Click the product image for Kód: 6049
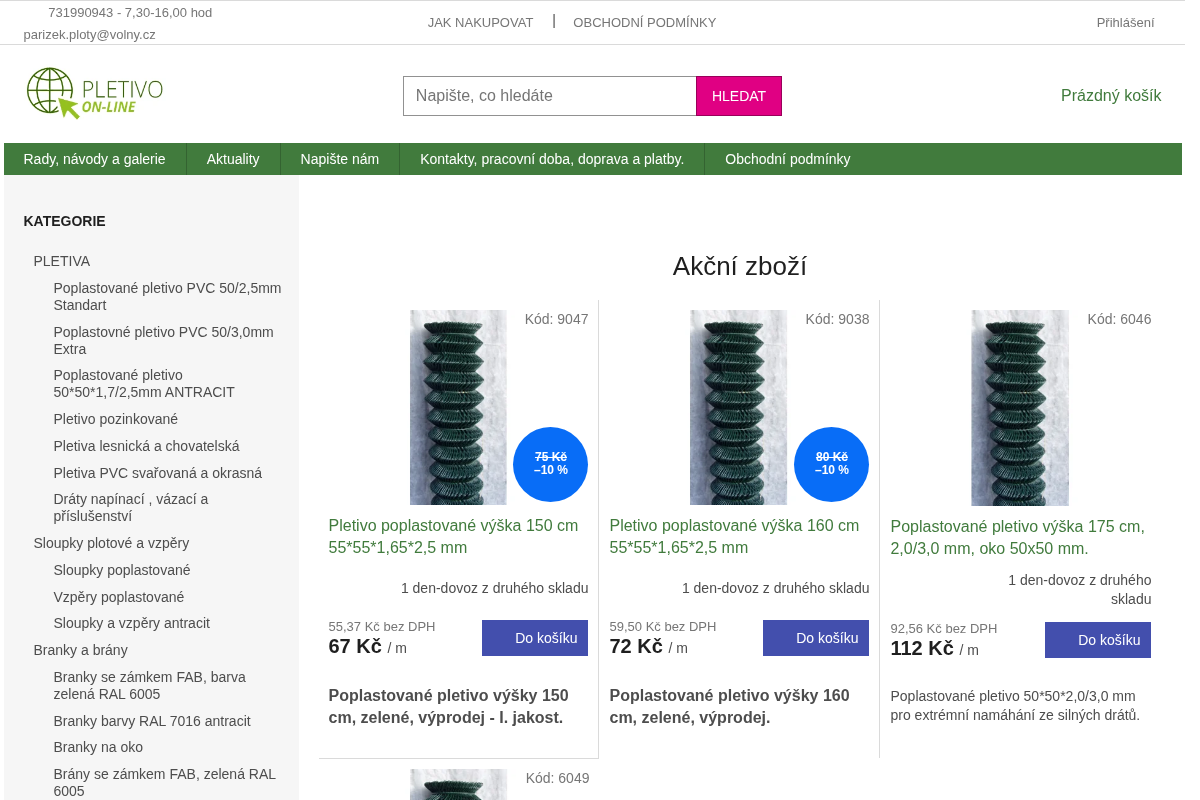Viewport: 1200px width, 800px height. coord(458,785)
